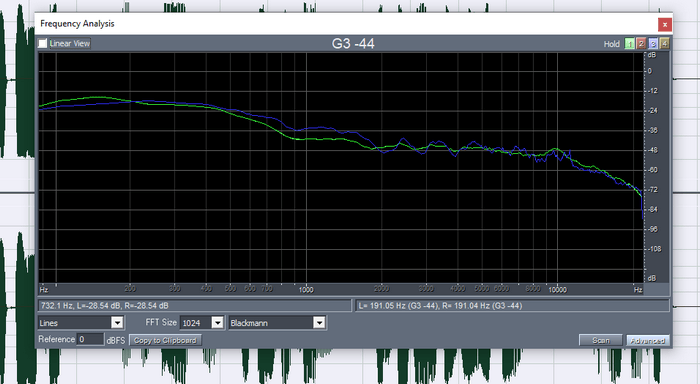Click the Copy to Clipboard button
This screenshot has width=700, height=384.
point(165,340)
